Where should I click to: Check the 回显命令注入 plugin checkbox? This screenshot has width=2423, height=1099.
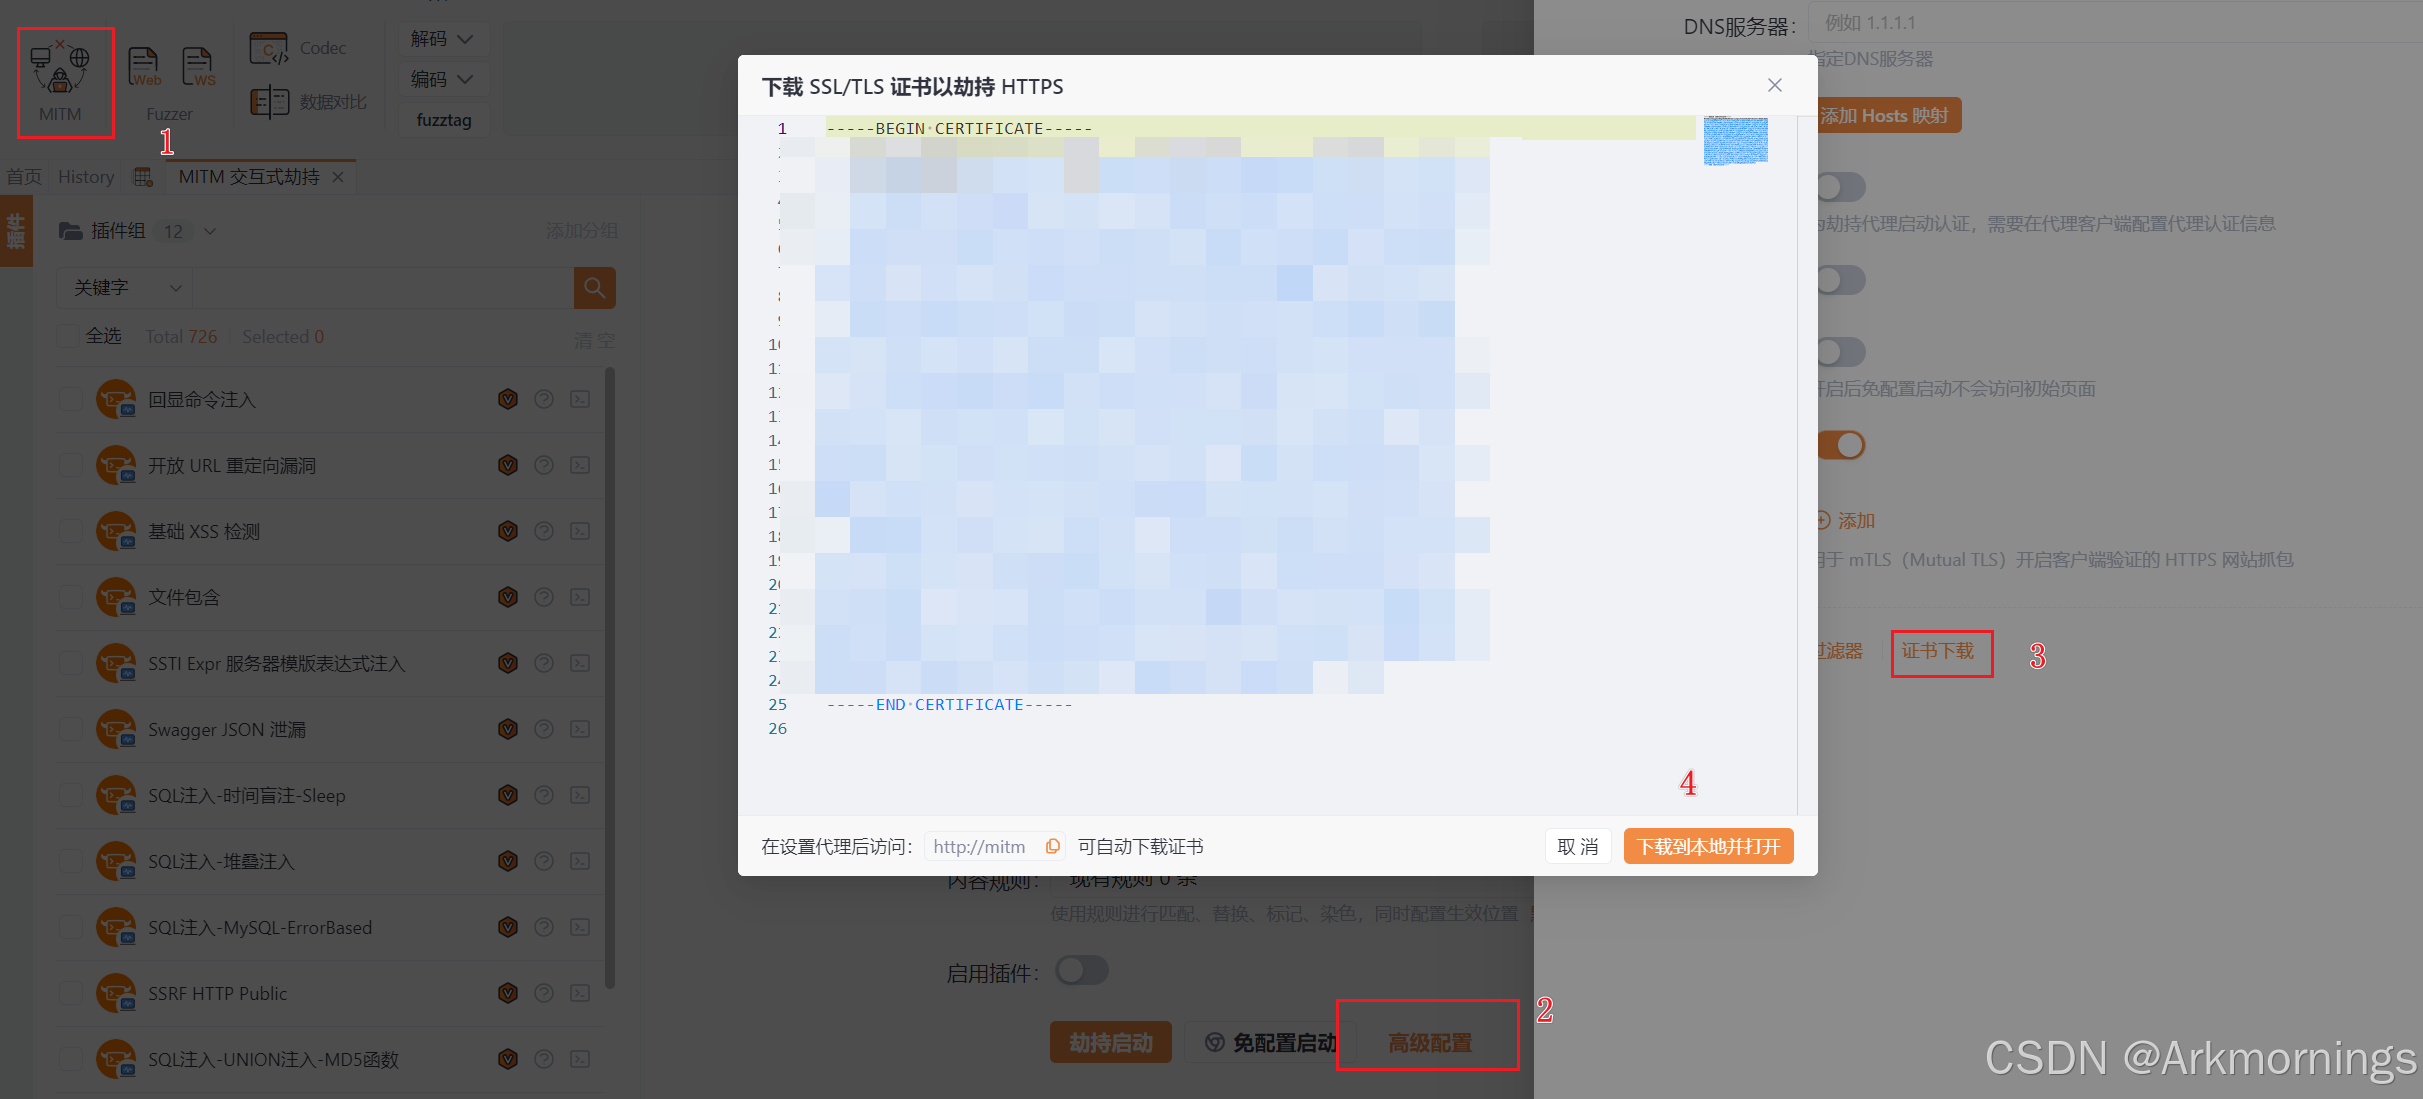tap(70, 398)
